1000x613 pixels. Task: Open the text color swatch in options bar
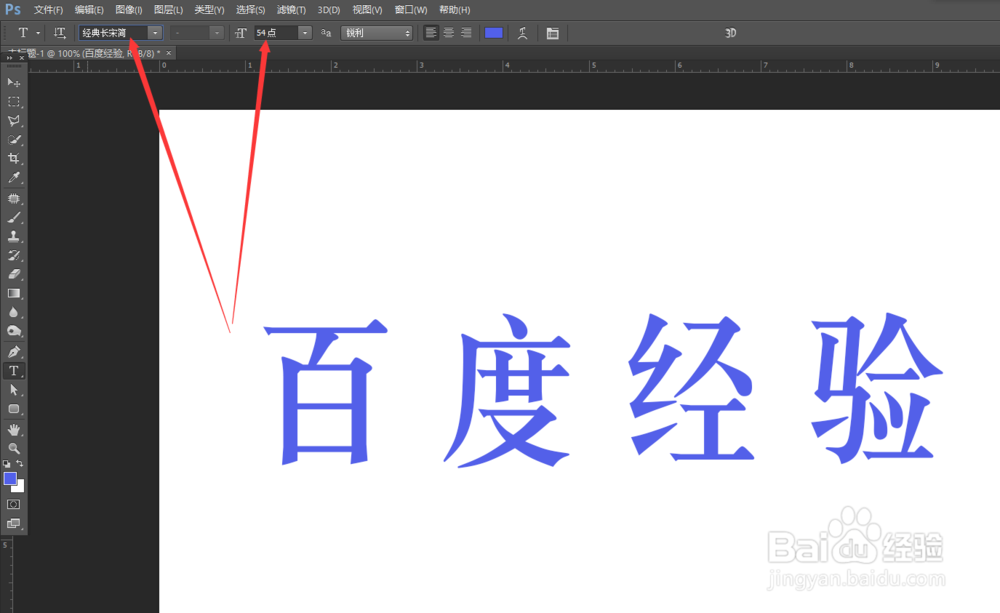494,33
